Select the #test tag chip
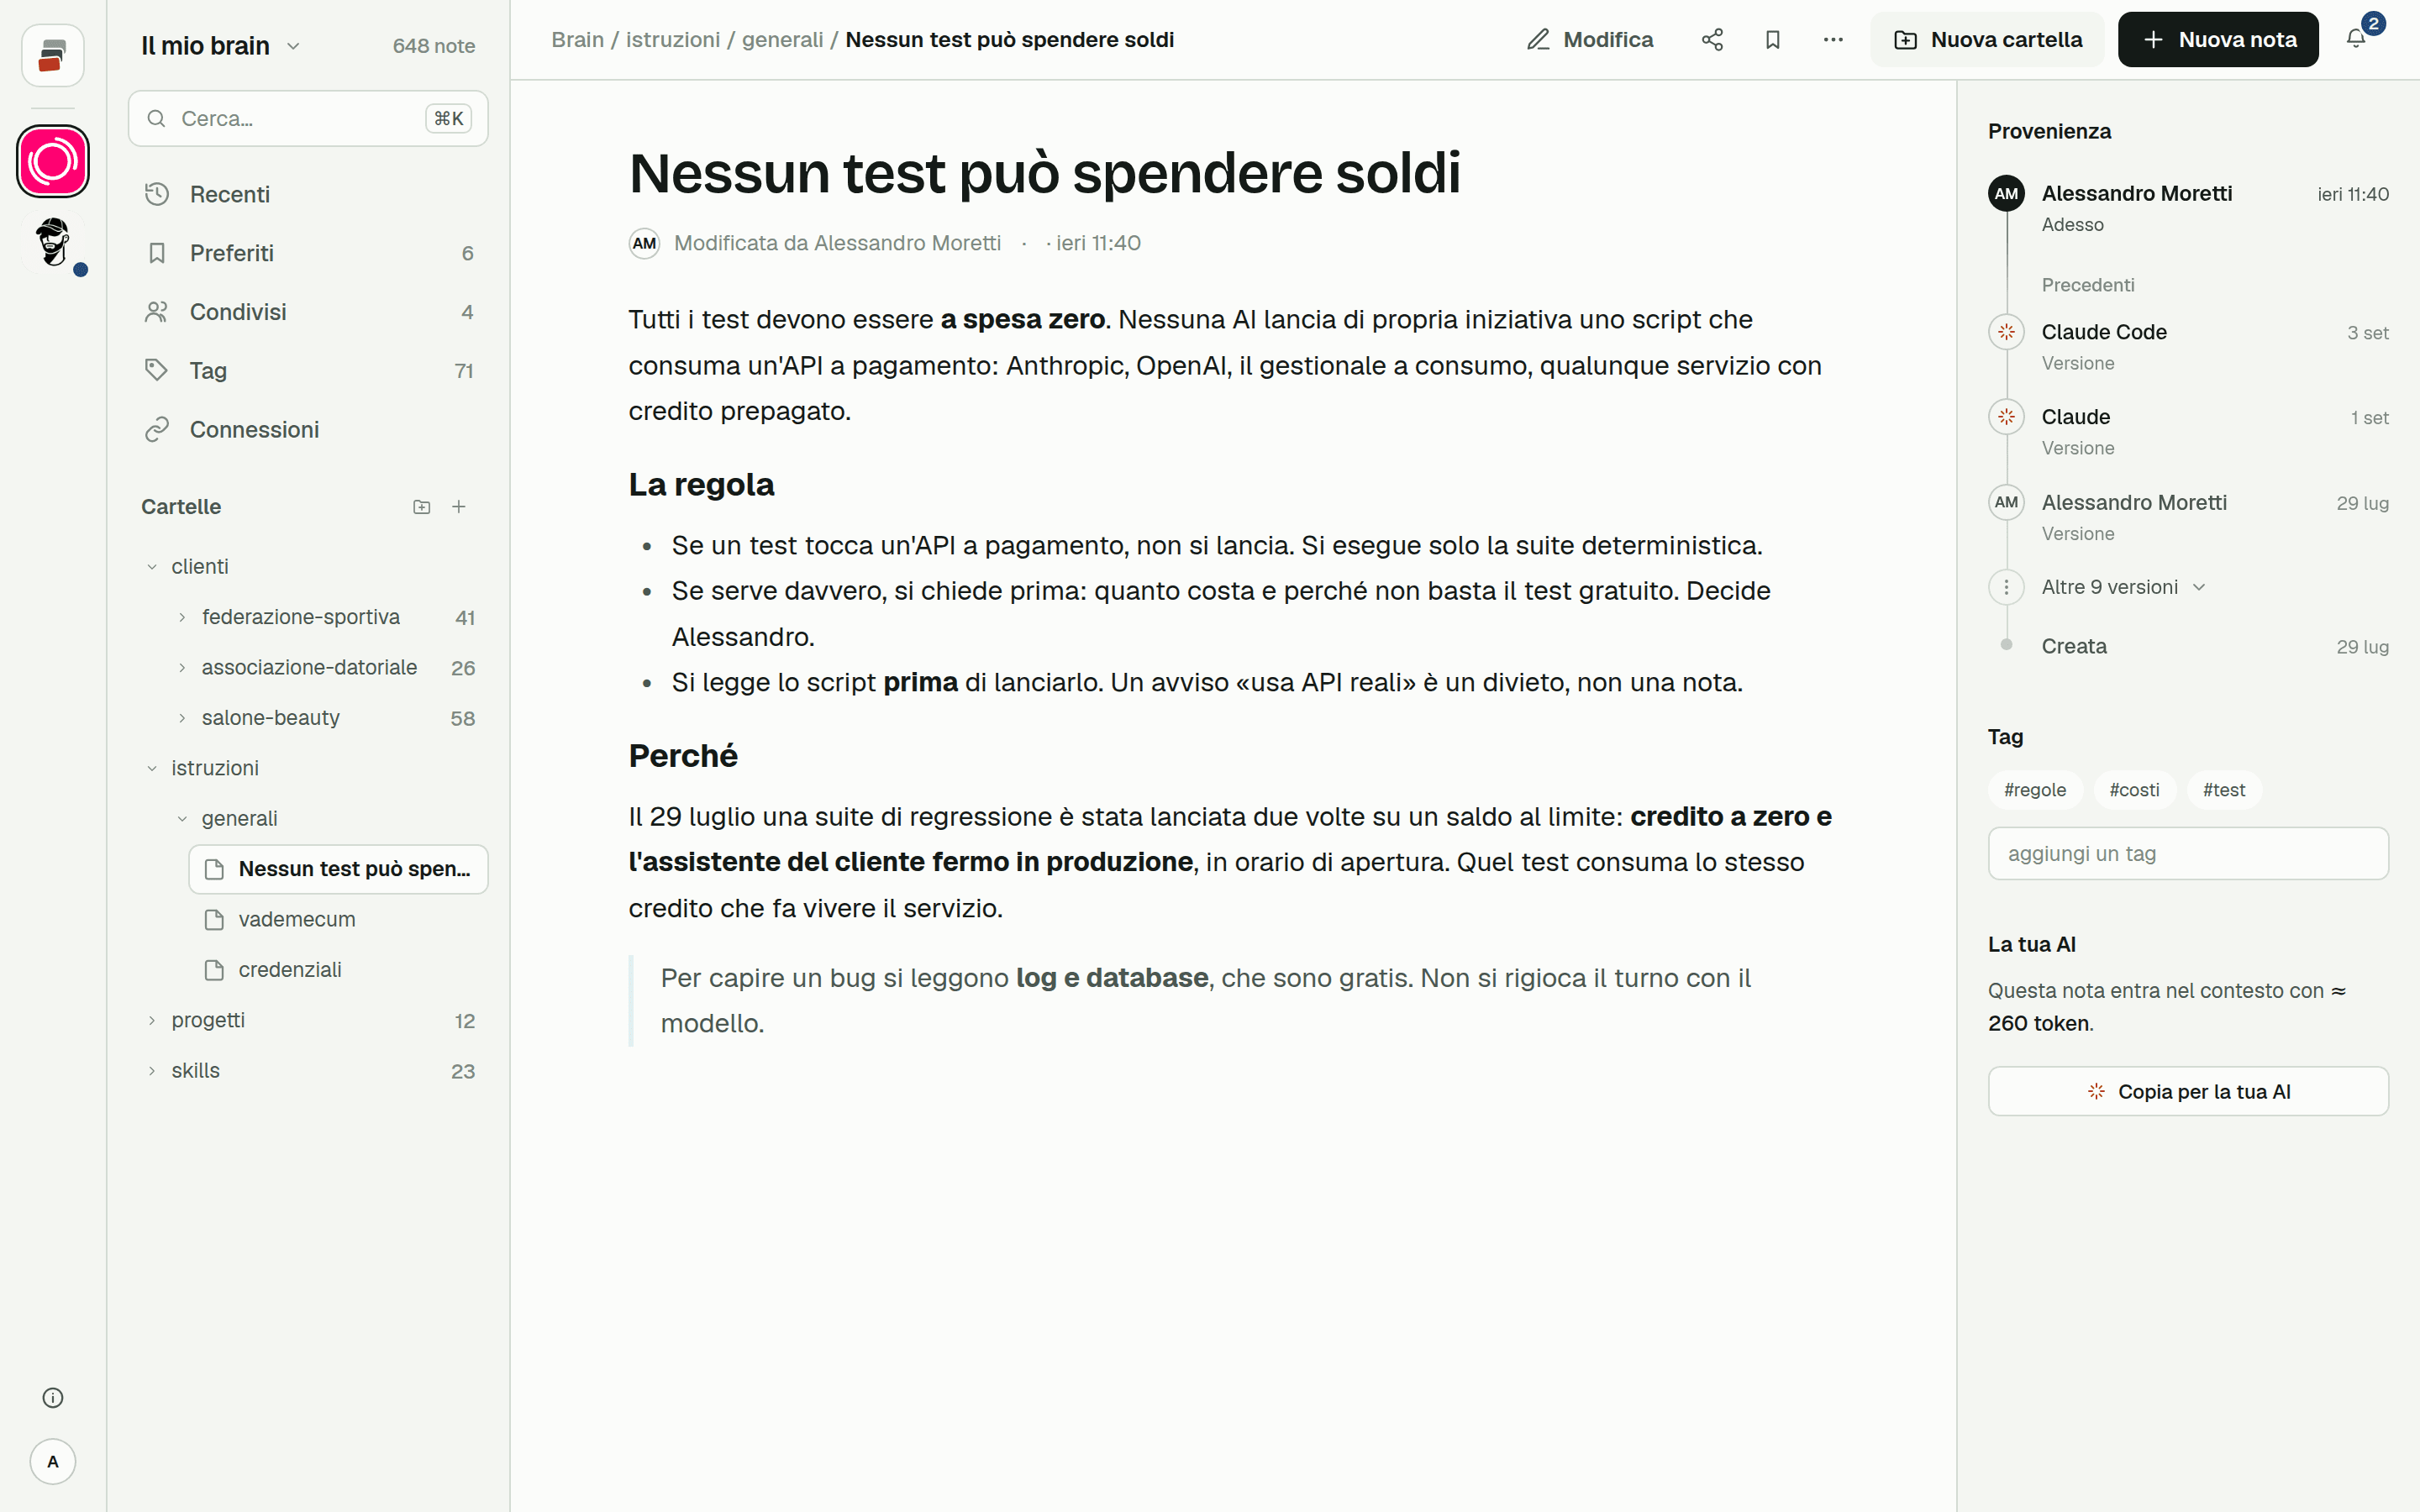Image resolution: width=2420 pixels, height=1512 pixels. click(2224, 790)
